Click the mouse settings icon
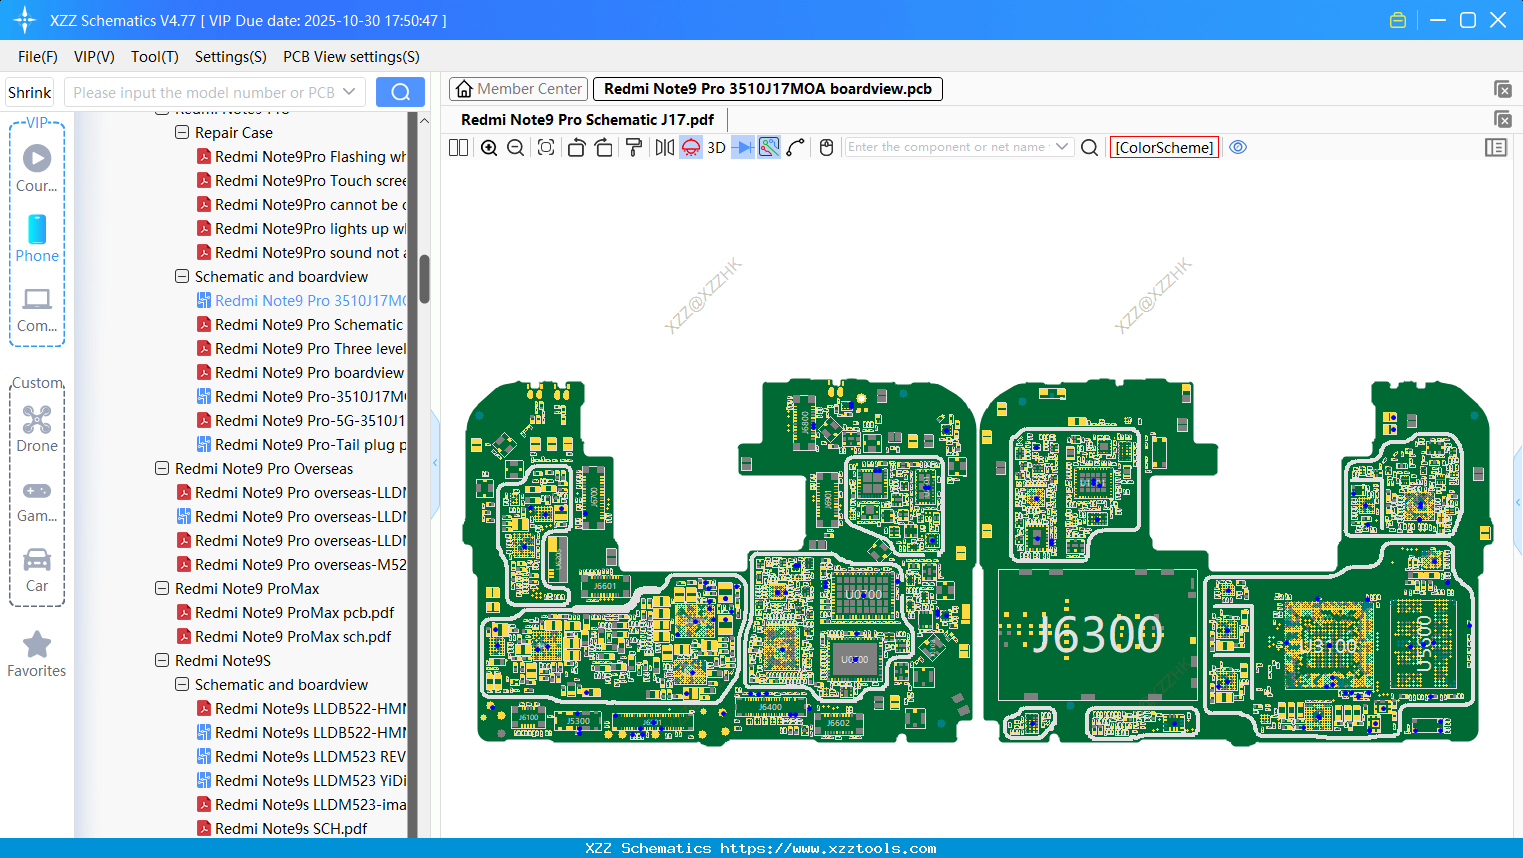The width and height of the screenshot is (1523, 858). (x=826, y=148)
